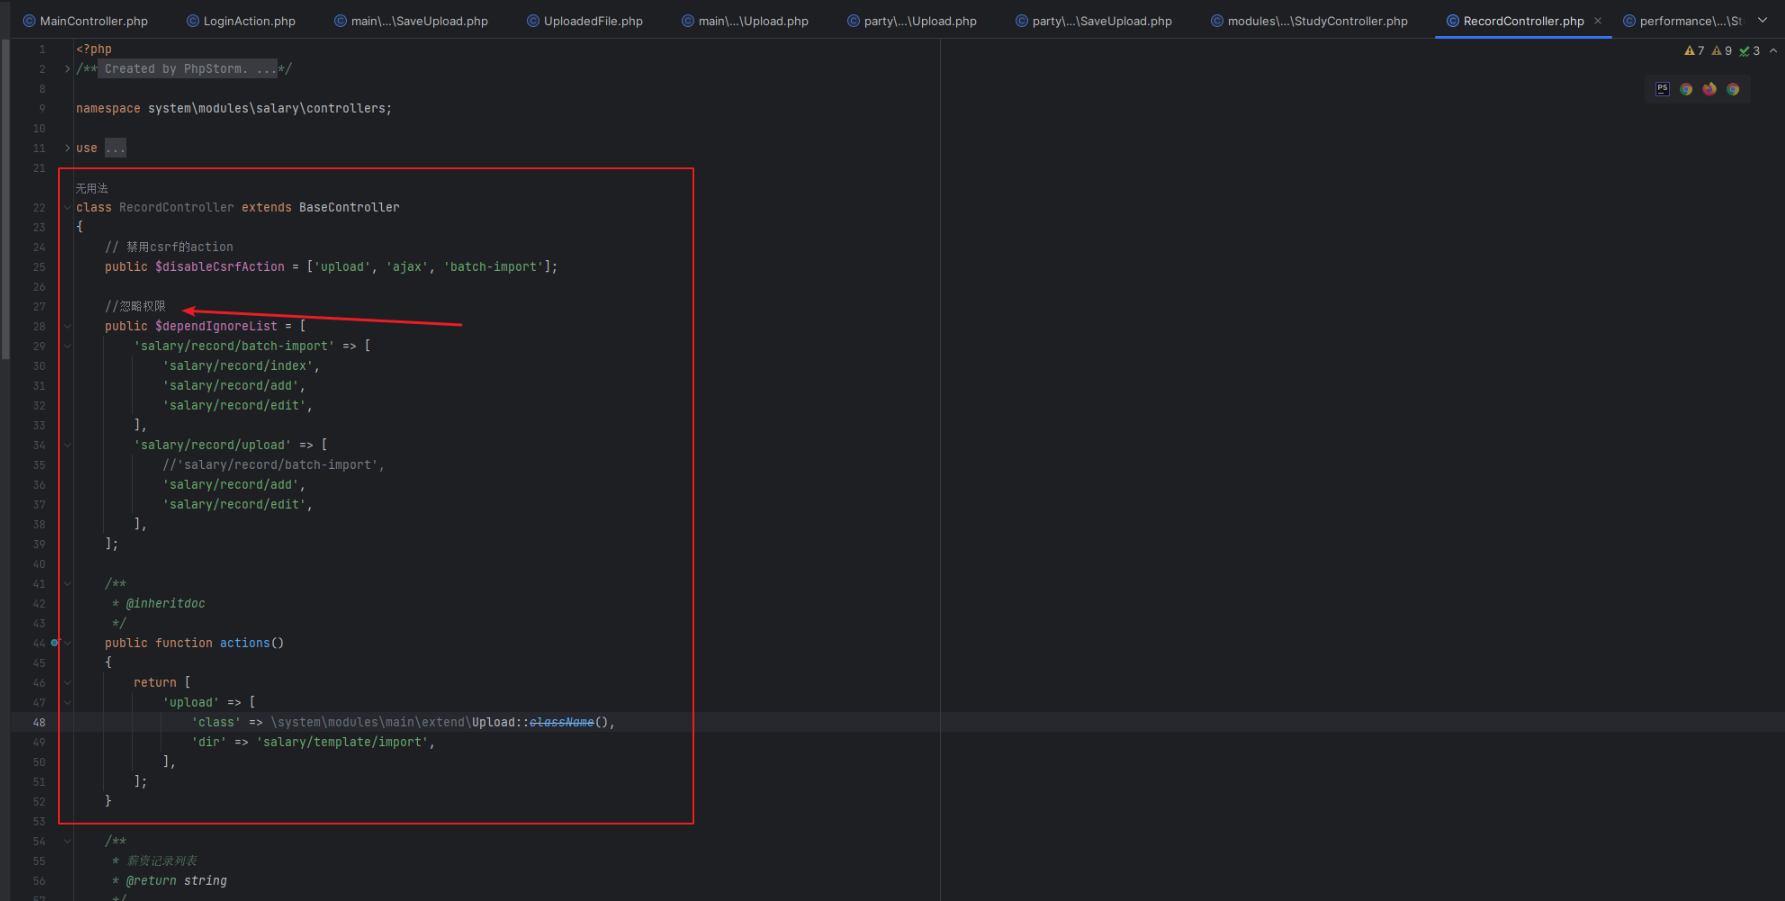Show the hidden editor tabs dropdown

(x=1762, y=21)
